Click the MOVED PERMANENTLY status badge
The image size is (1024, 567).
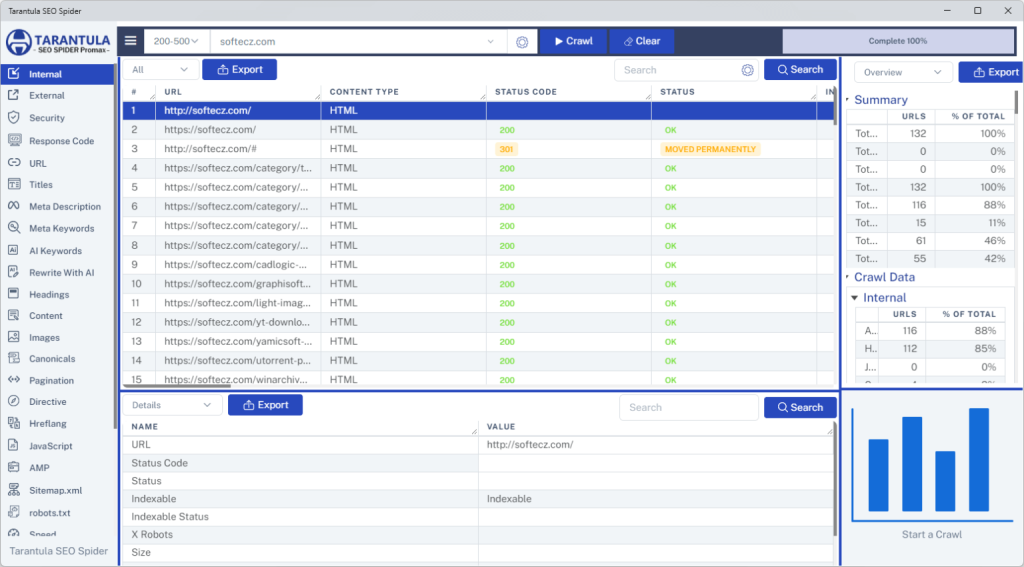[711, 149]
